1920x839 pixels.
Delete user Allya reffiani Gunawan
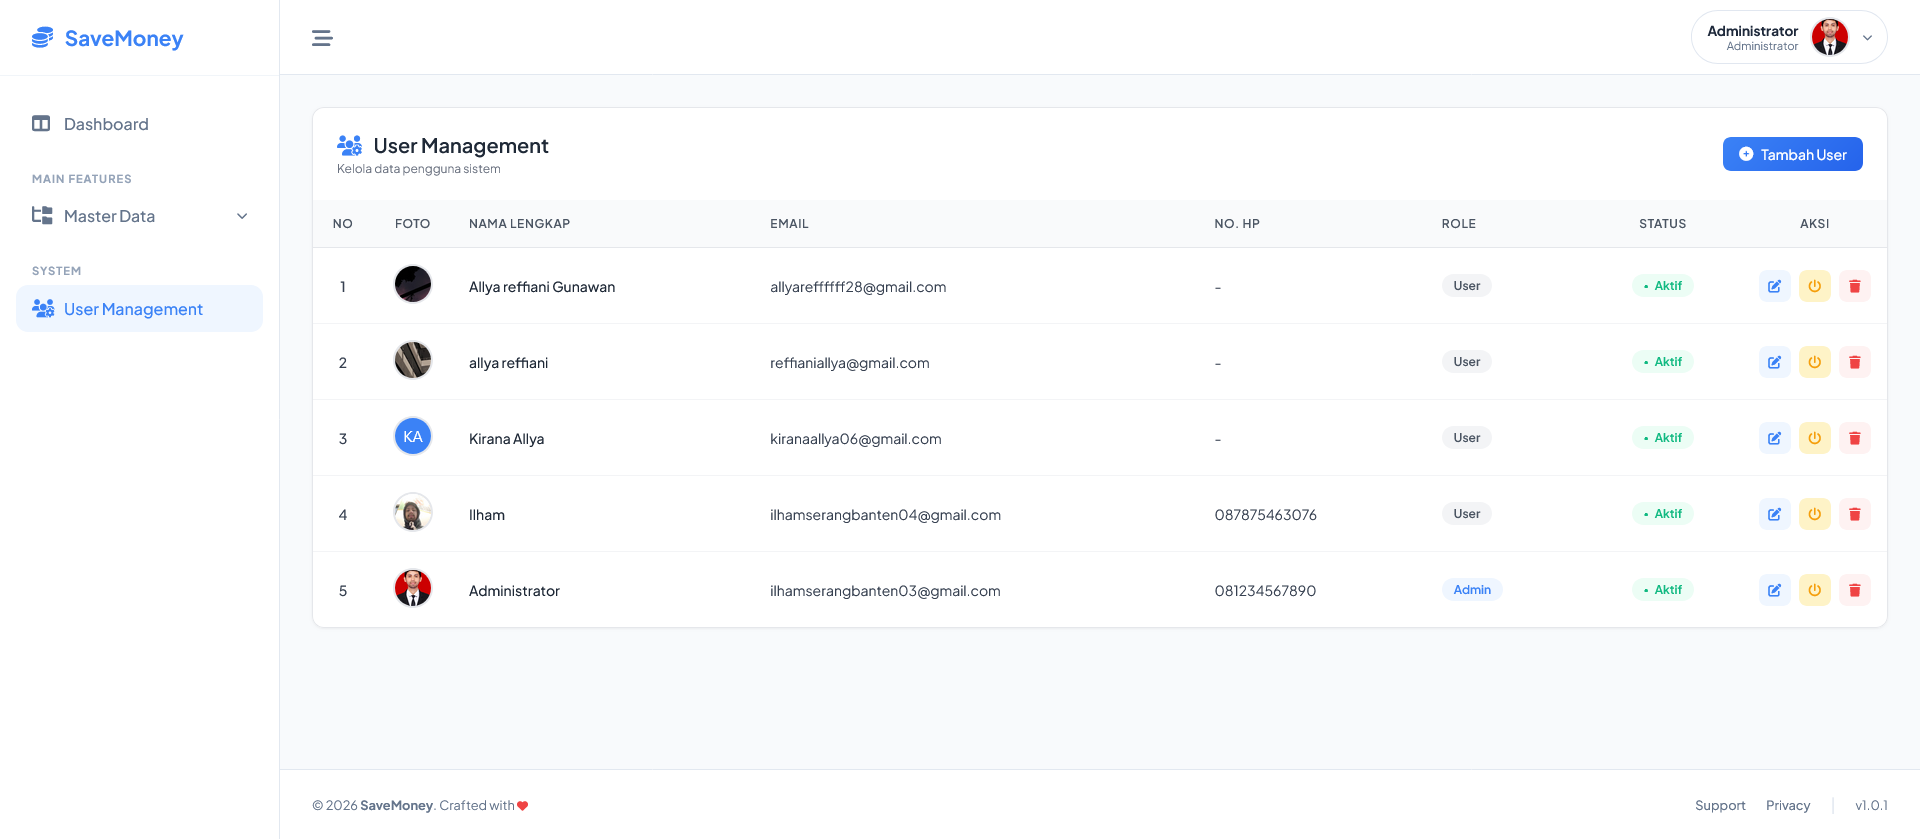(x=1855, y=286)
